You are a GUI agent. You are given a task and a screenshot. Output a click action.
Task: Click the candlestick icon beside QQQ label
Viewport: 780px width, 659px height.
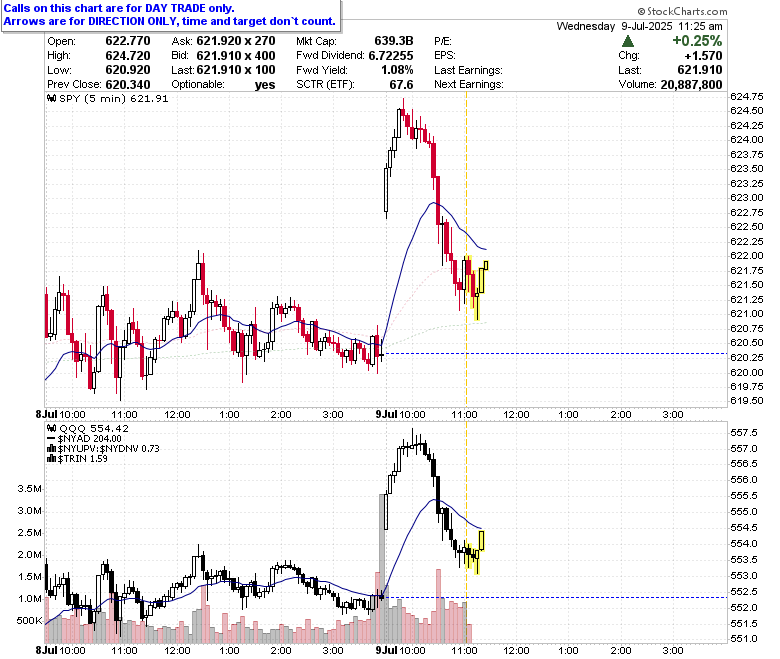[51, 428]
